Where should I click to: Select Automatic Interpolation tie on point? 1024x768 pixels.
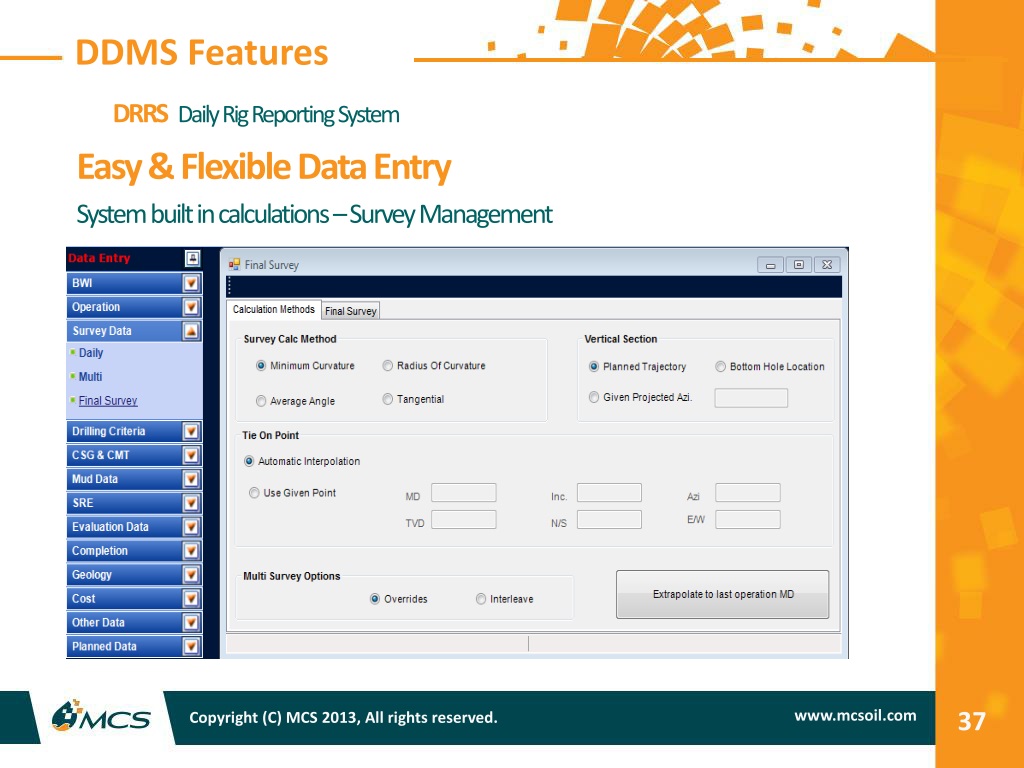(x=249, y=461)
